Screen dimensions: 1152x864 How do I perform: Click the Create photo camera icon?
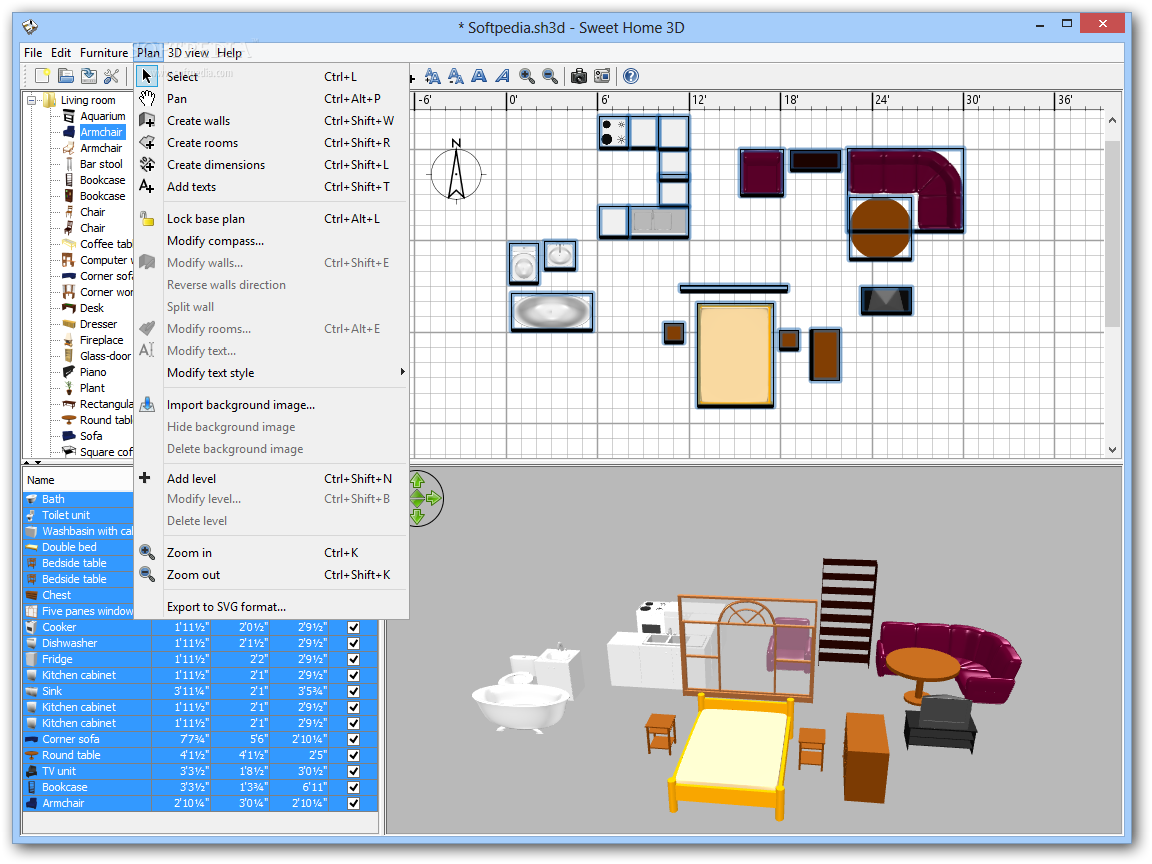[x=579, y=76]
